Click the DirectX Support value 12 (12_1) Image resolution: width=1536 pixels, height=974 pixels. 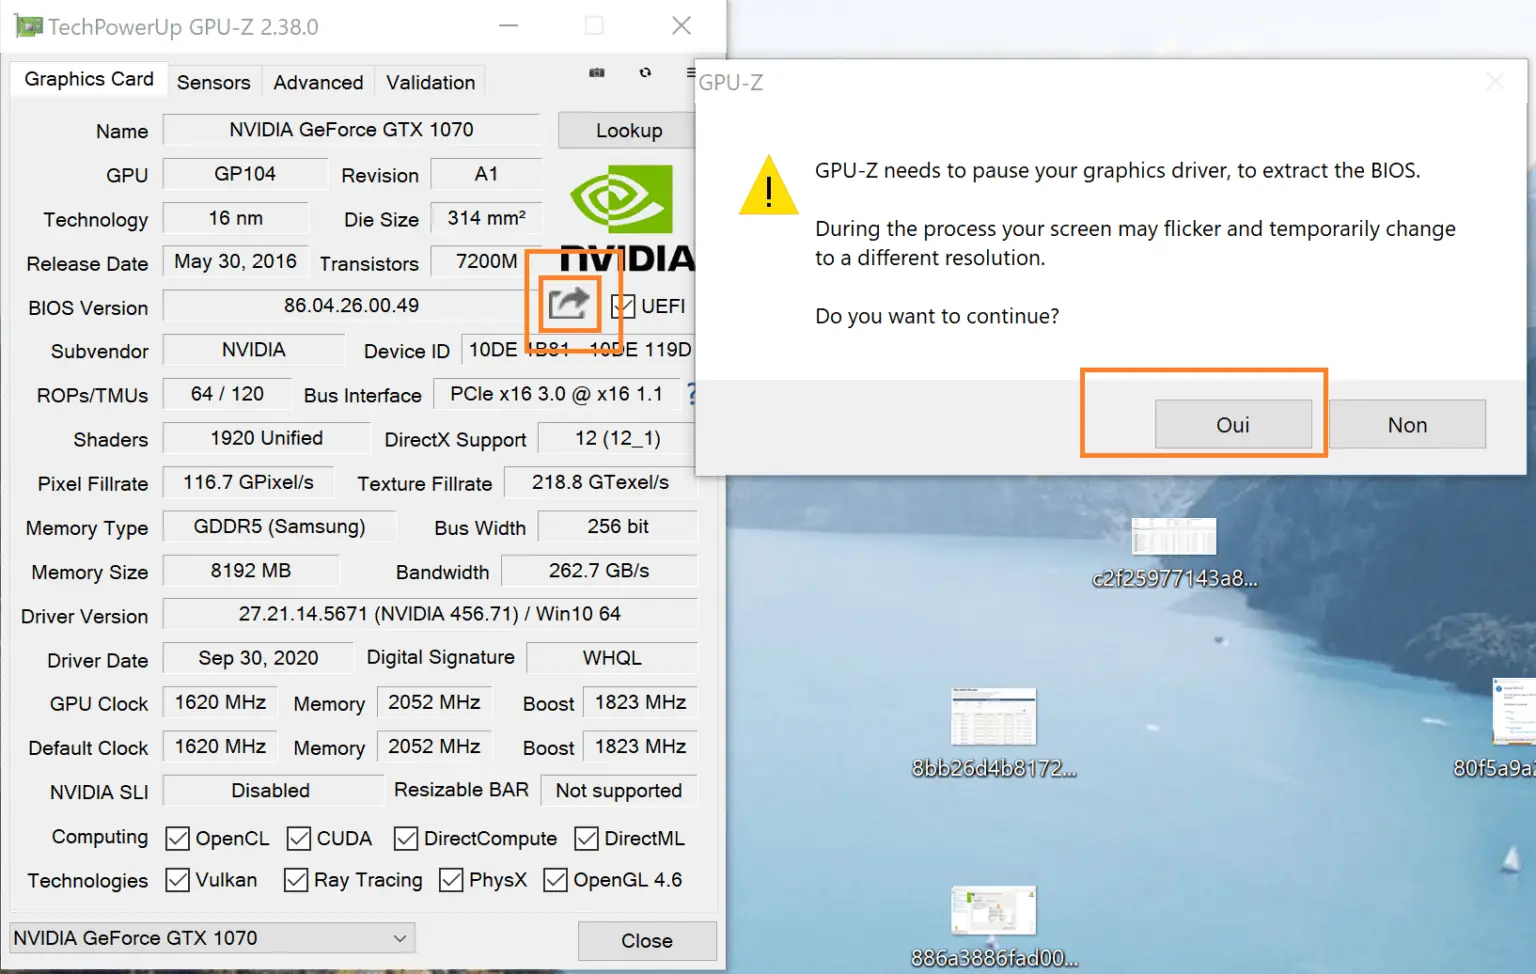(x=617, y=438)
